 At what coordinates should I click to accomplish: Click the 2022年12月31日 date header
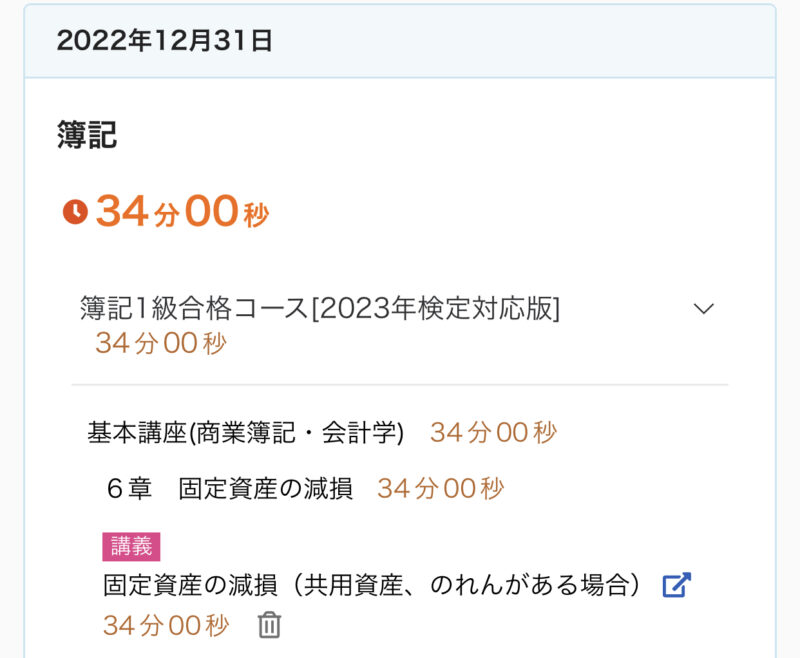pos(164,41)
